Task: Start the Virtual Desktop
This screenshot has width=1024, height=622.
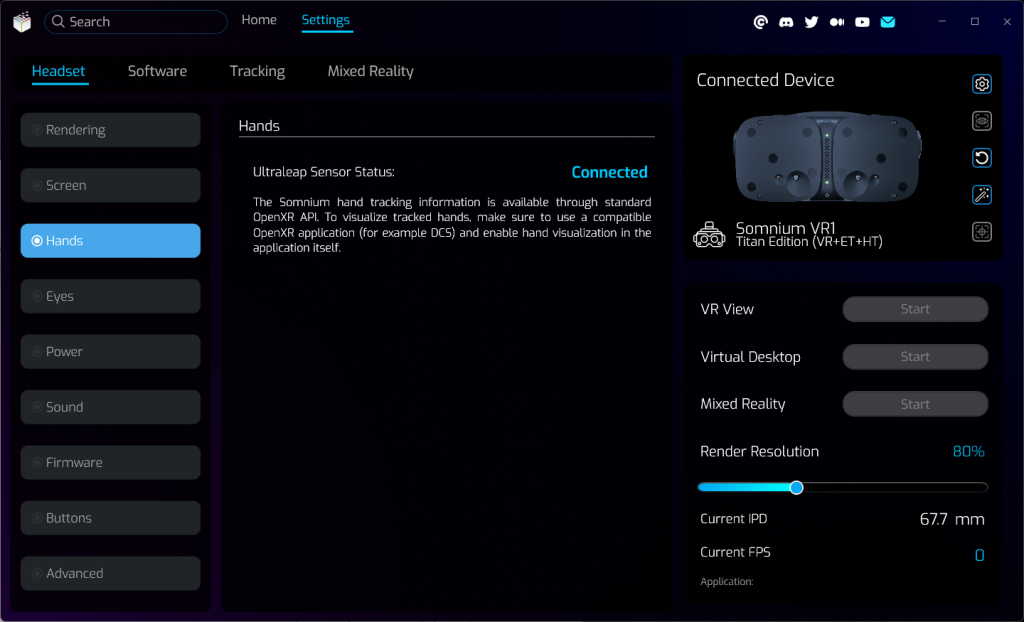Action: (x=915, y=357)
